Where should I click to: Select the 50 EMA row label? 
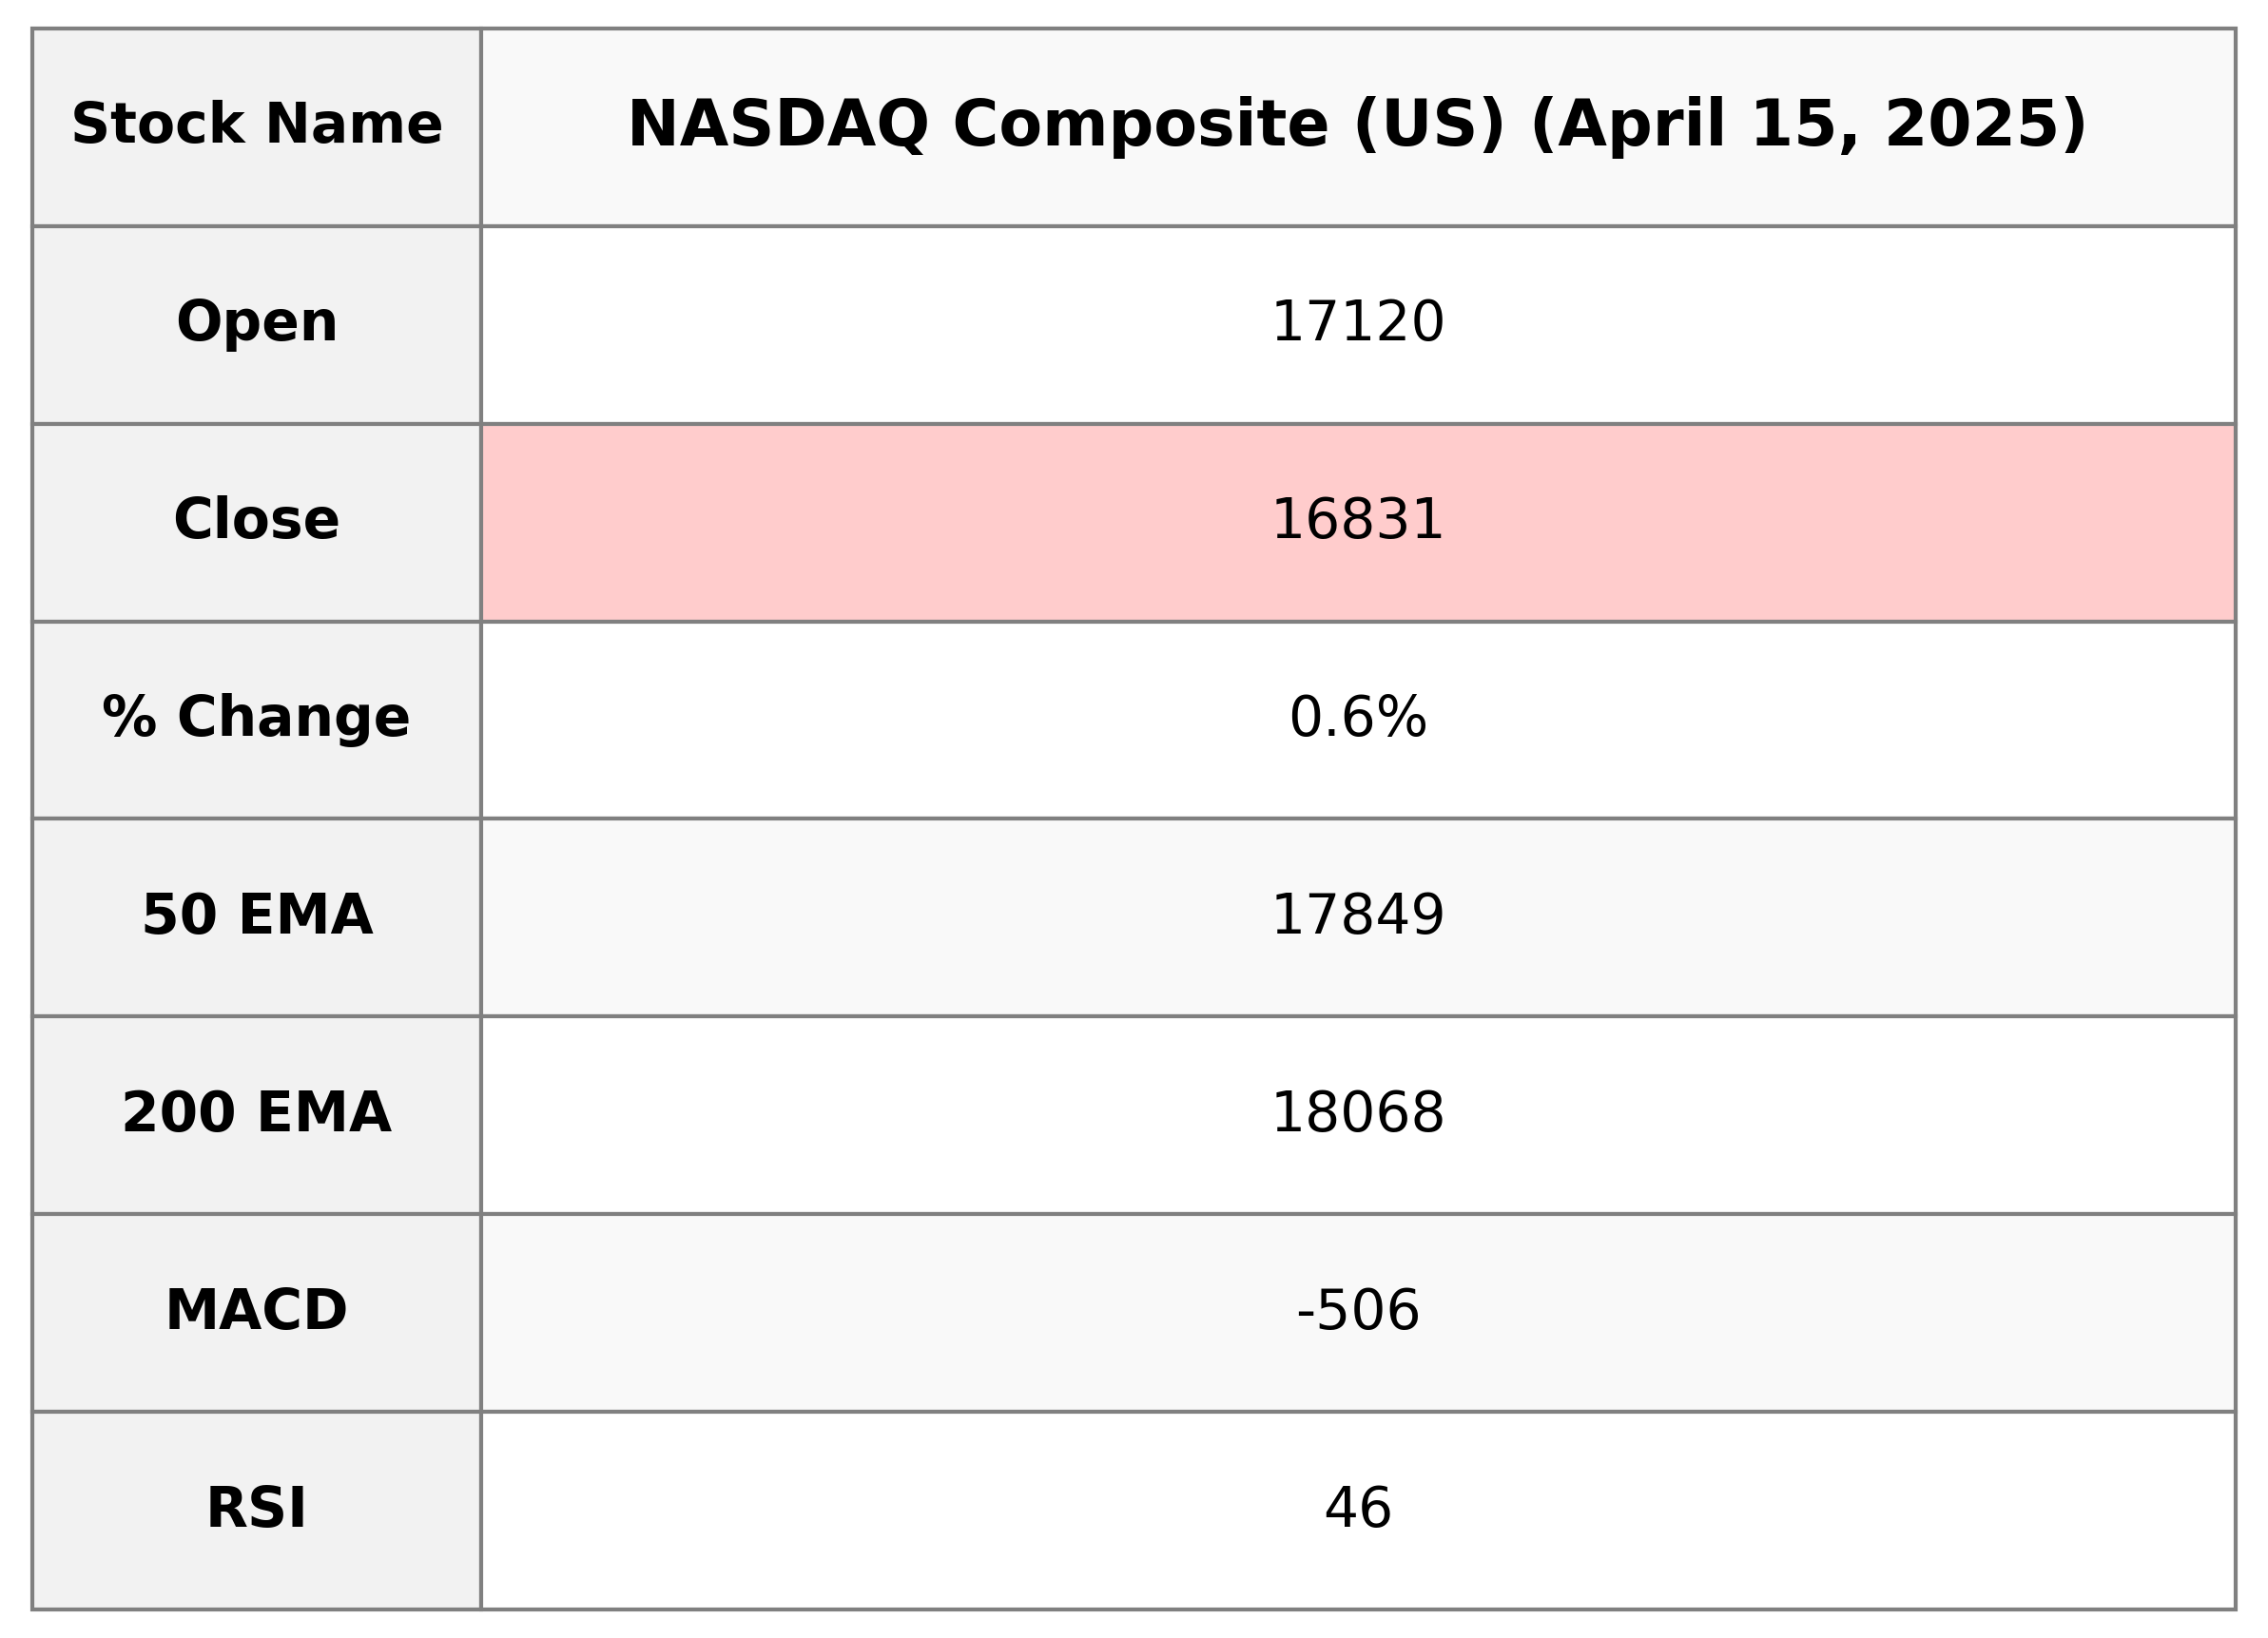coord(257,915)
